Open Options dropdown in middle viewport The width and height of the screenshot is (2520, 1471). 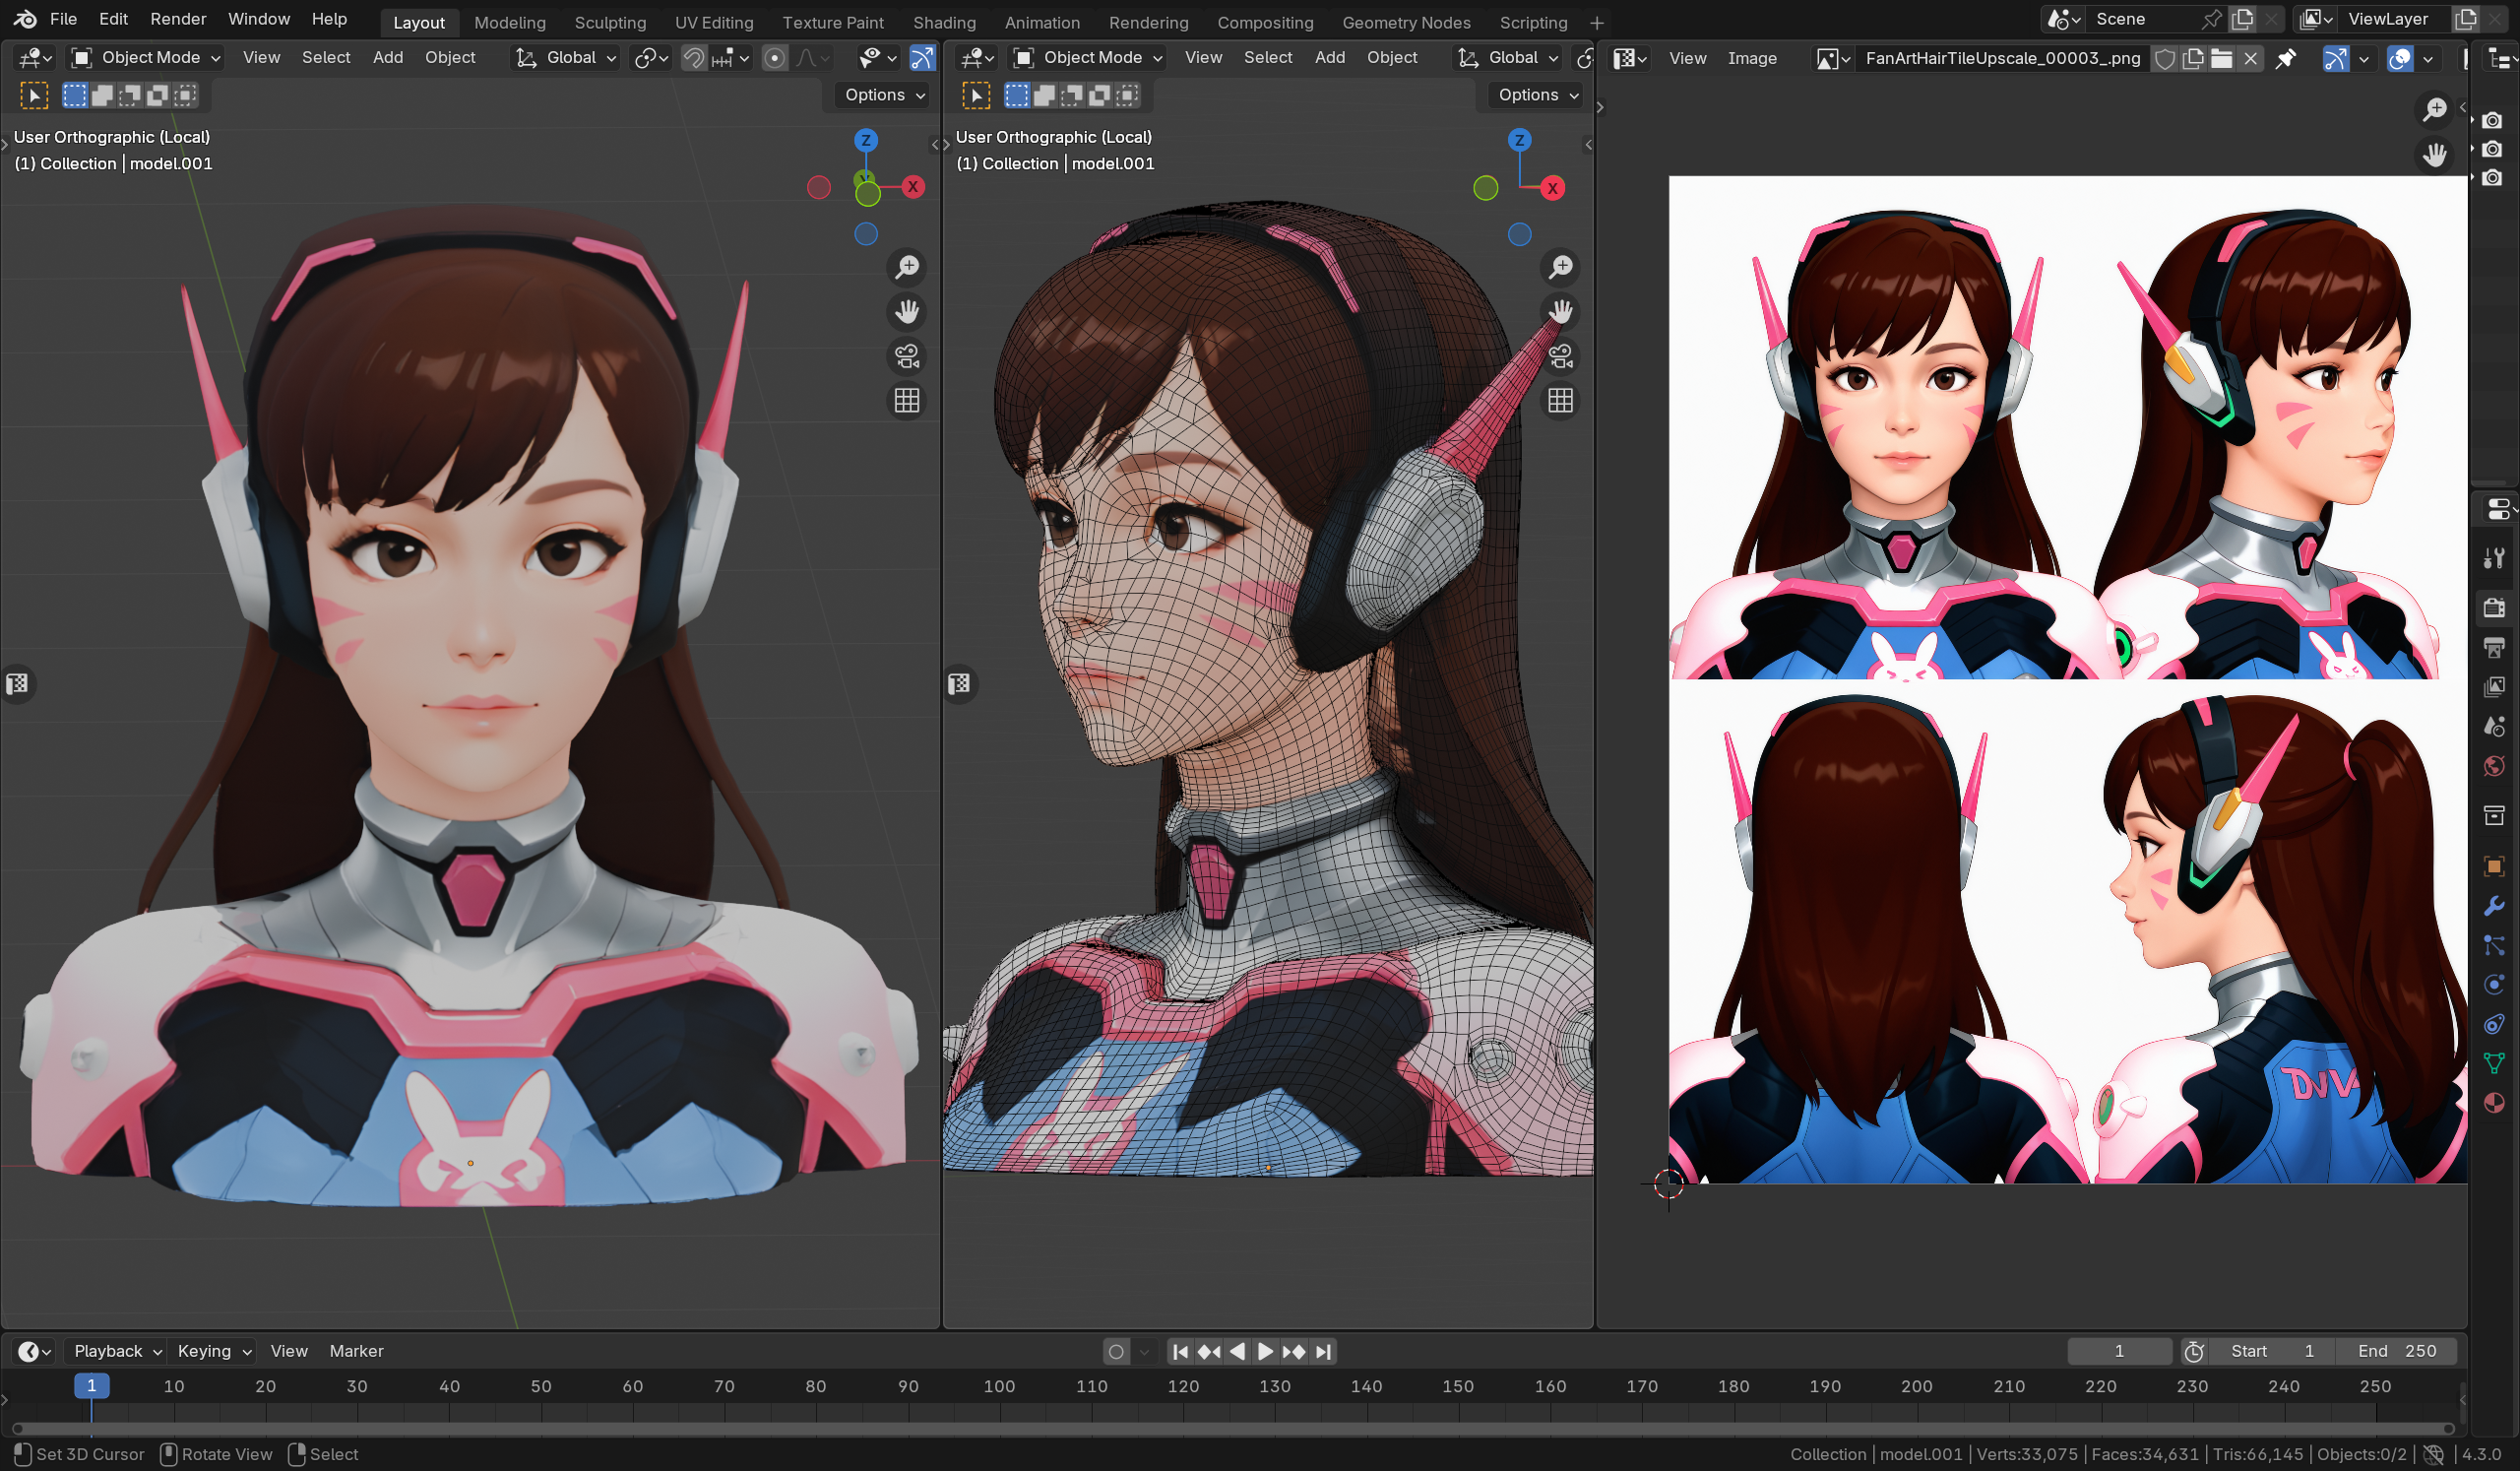coord(1538,95)
